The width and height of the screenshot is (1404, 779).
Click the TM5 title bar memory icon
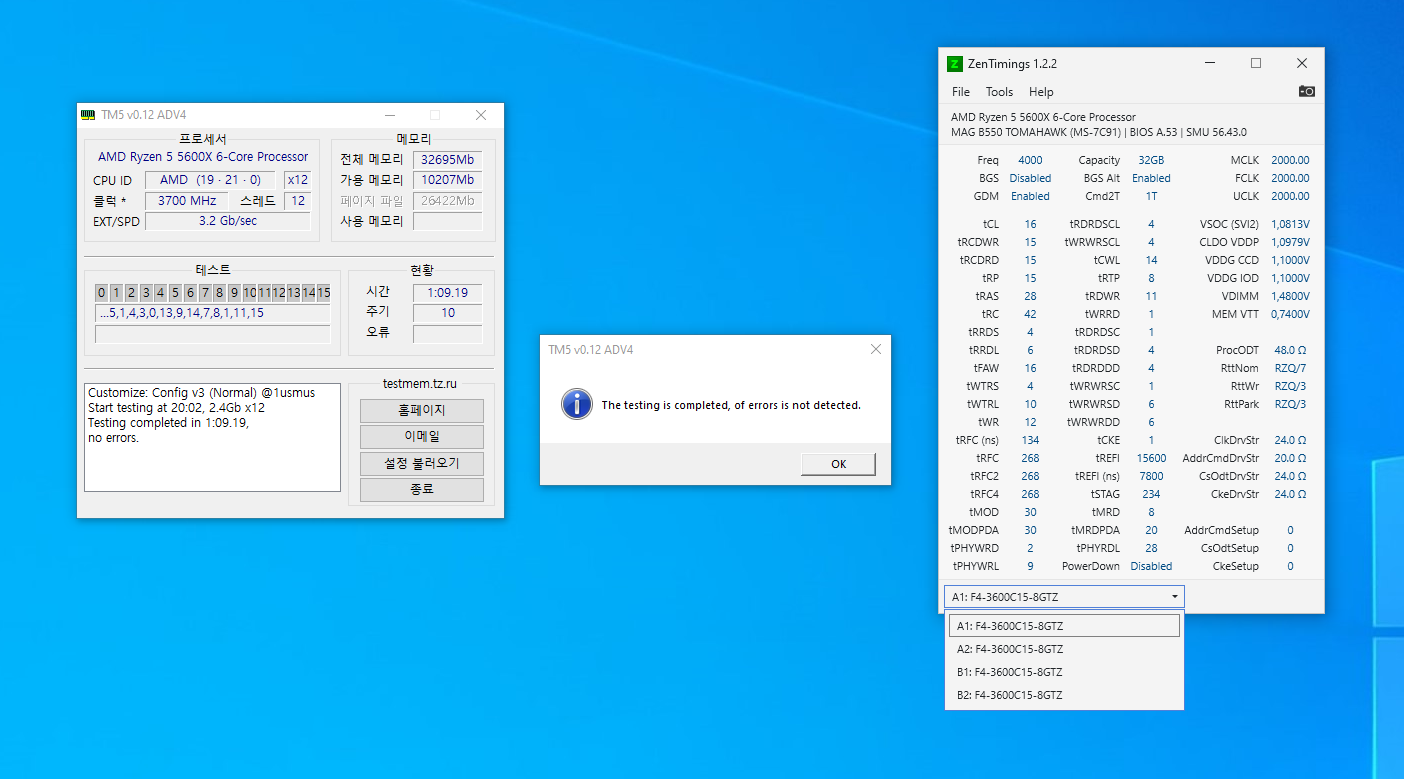click(88, 115)
